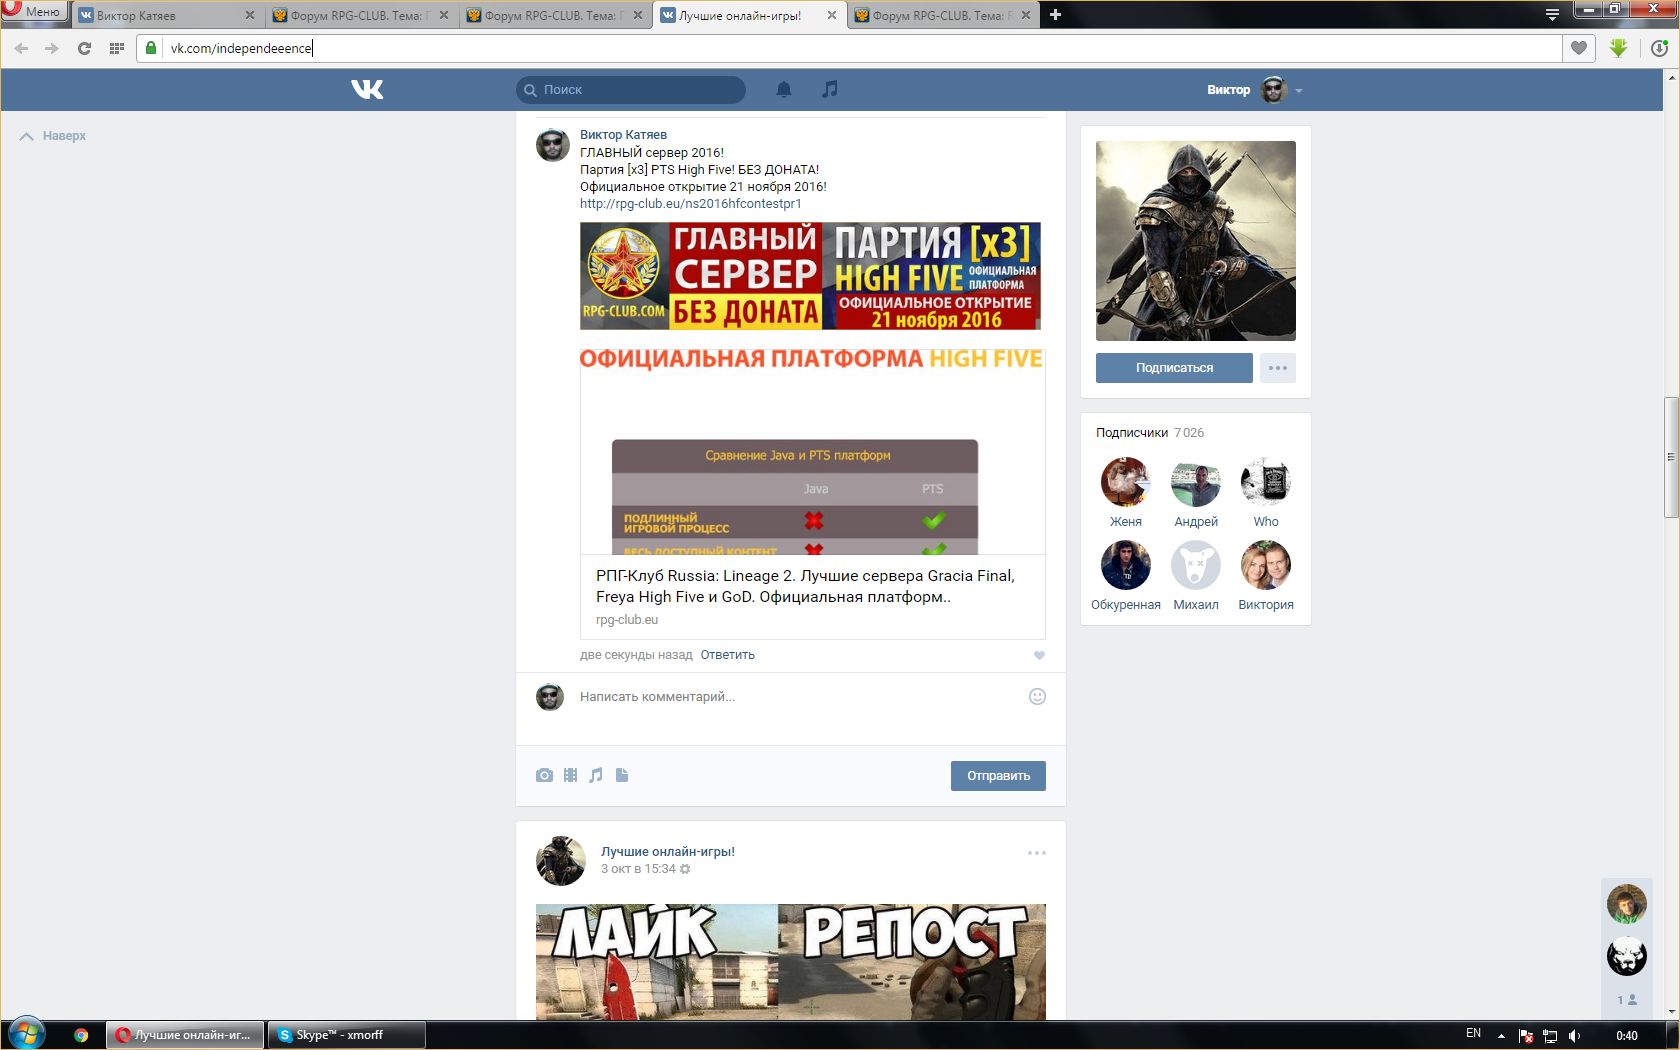Open emoji picker in comment field
This screenshot has width=1680, height=1050.
point(1037,696)
